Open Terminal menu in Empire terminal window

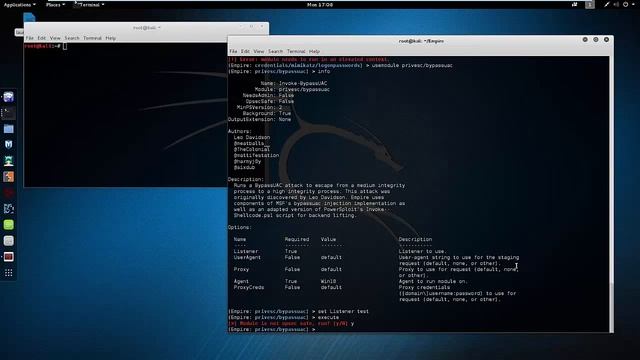pos(296,51)
